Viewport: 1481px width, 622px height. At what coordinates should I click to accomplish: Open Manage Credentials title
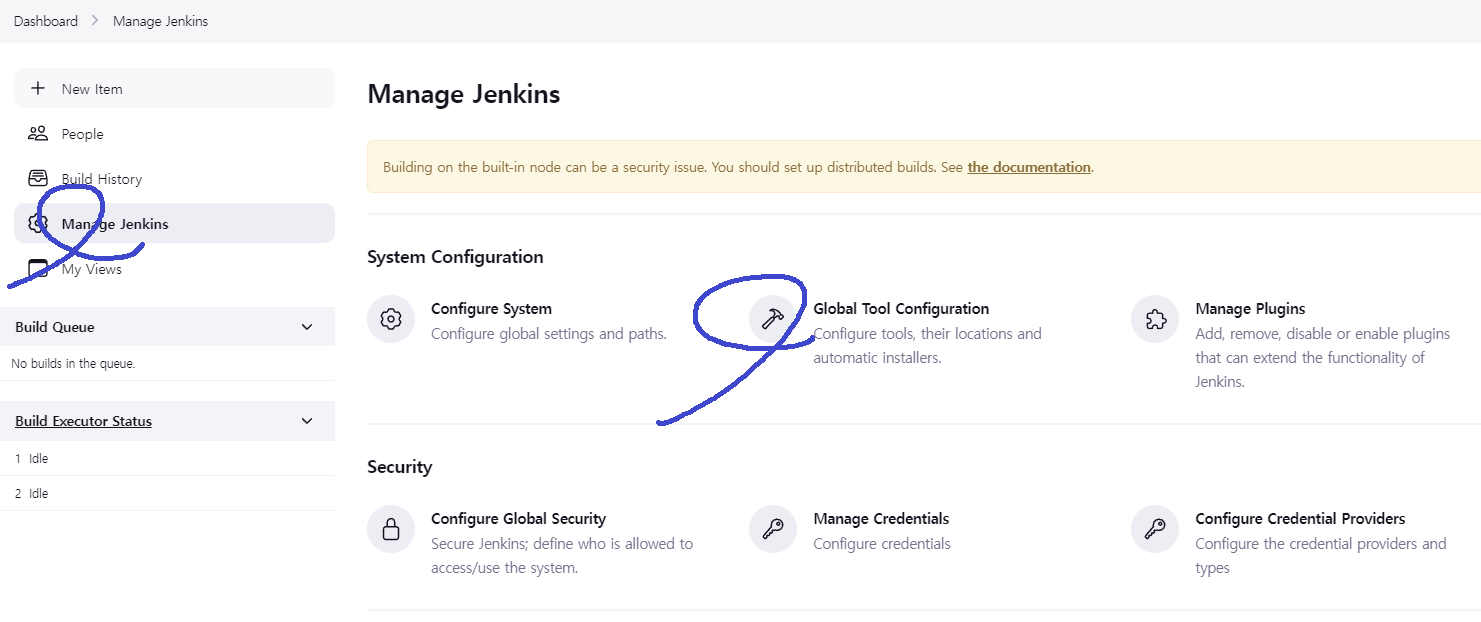point(881,519)
